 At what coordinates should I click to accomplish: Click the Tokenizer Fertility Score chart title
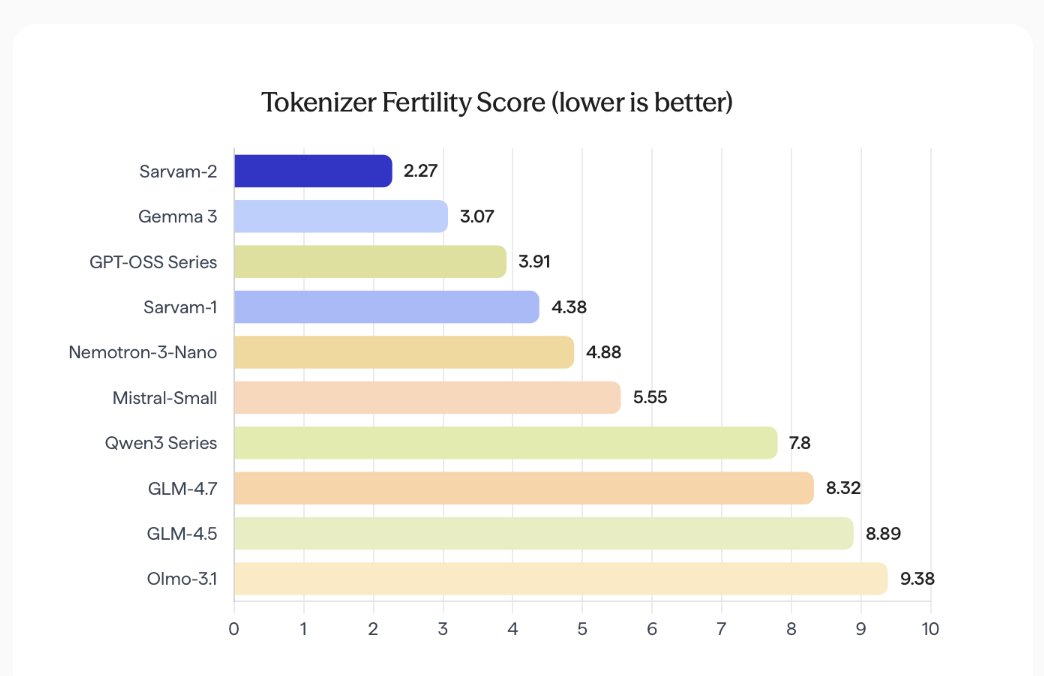(x=497, y=102)
